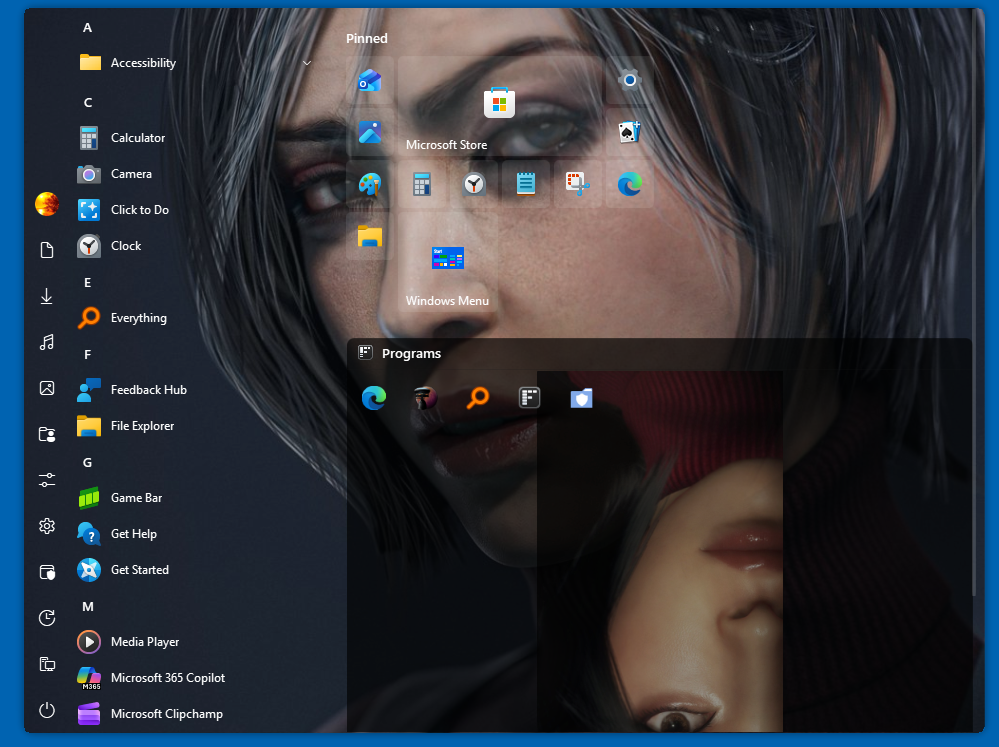This screenshot has width=999, height=747.
Task: Expand the Accessibility folder chevron
Action: [x=307, y=62]
